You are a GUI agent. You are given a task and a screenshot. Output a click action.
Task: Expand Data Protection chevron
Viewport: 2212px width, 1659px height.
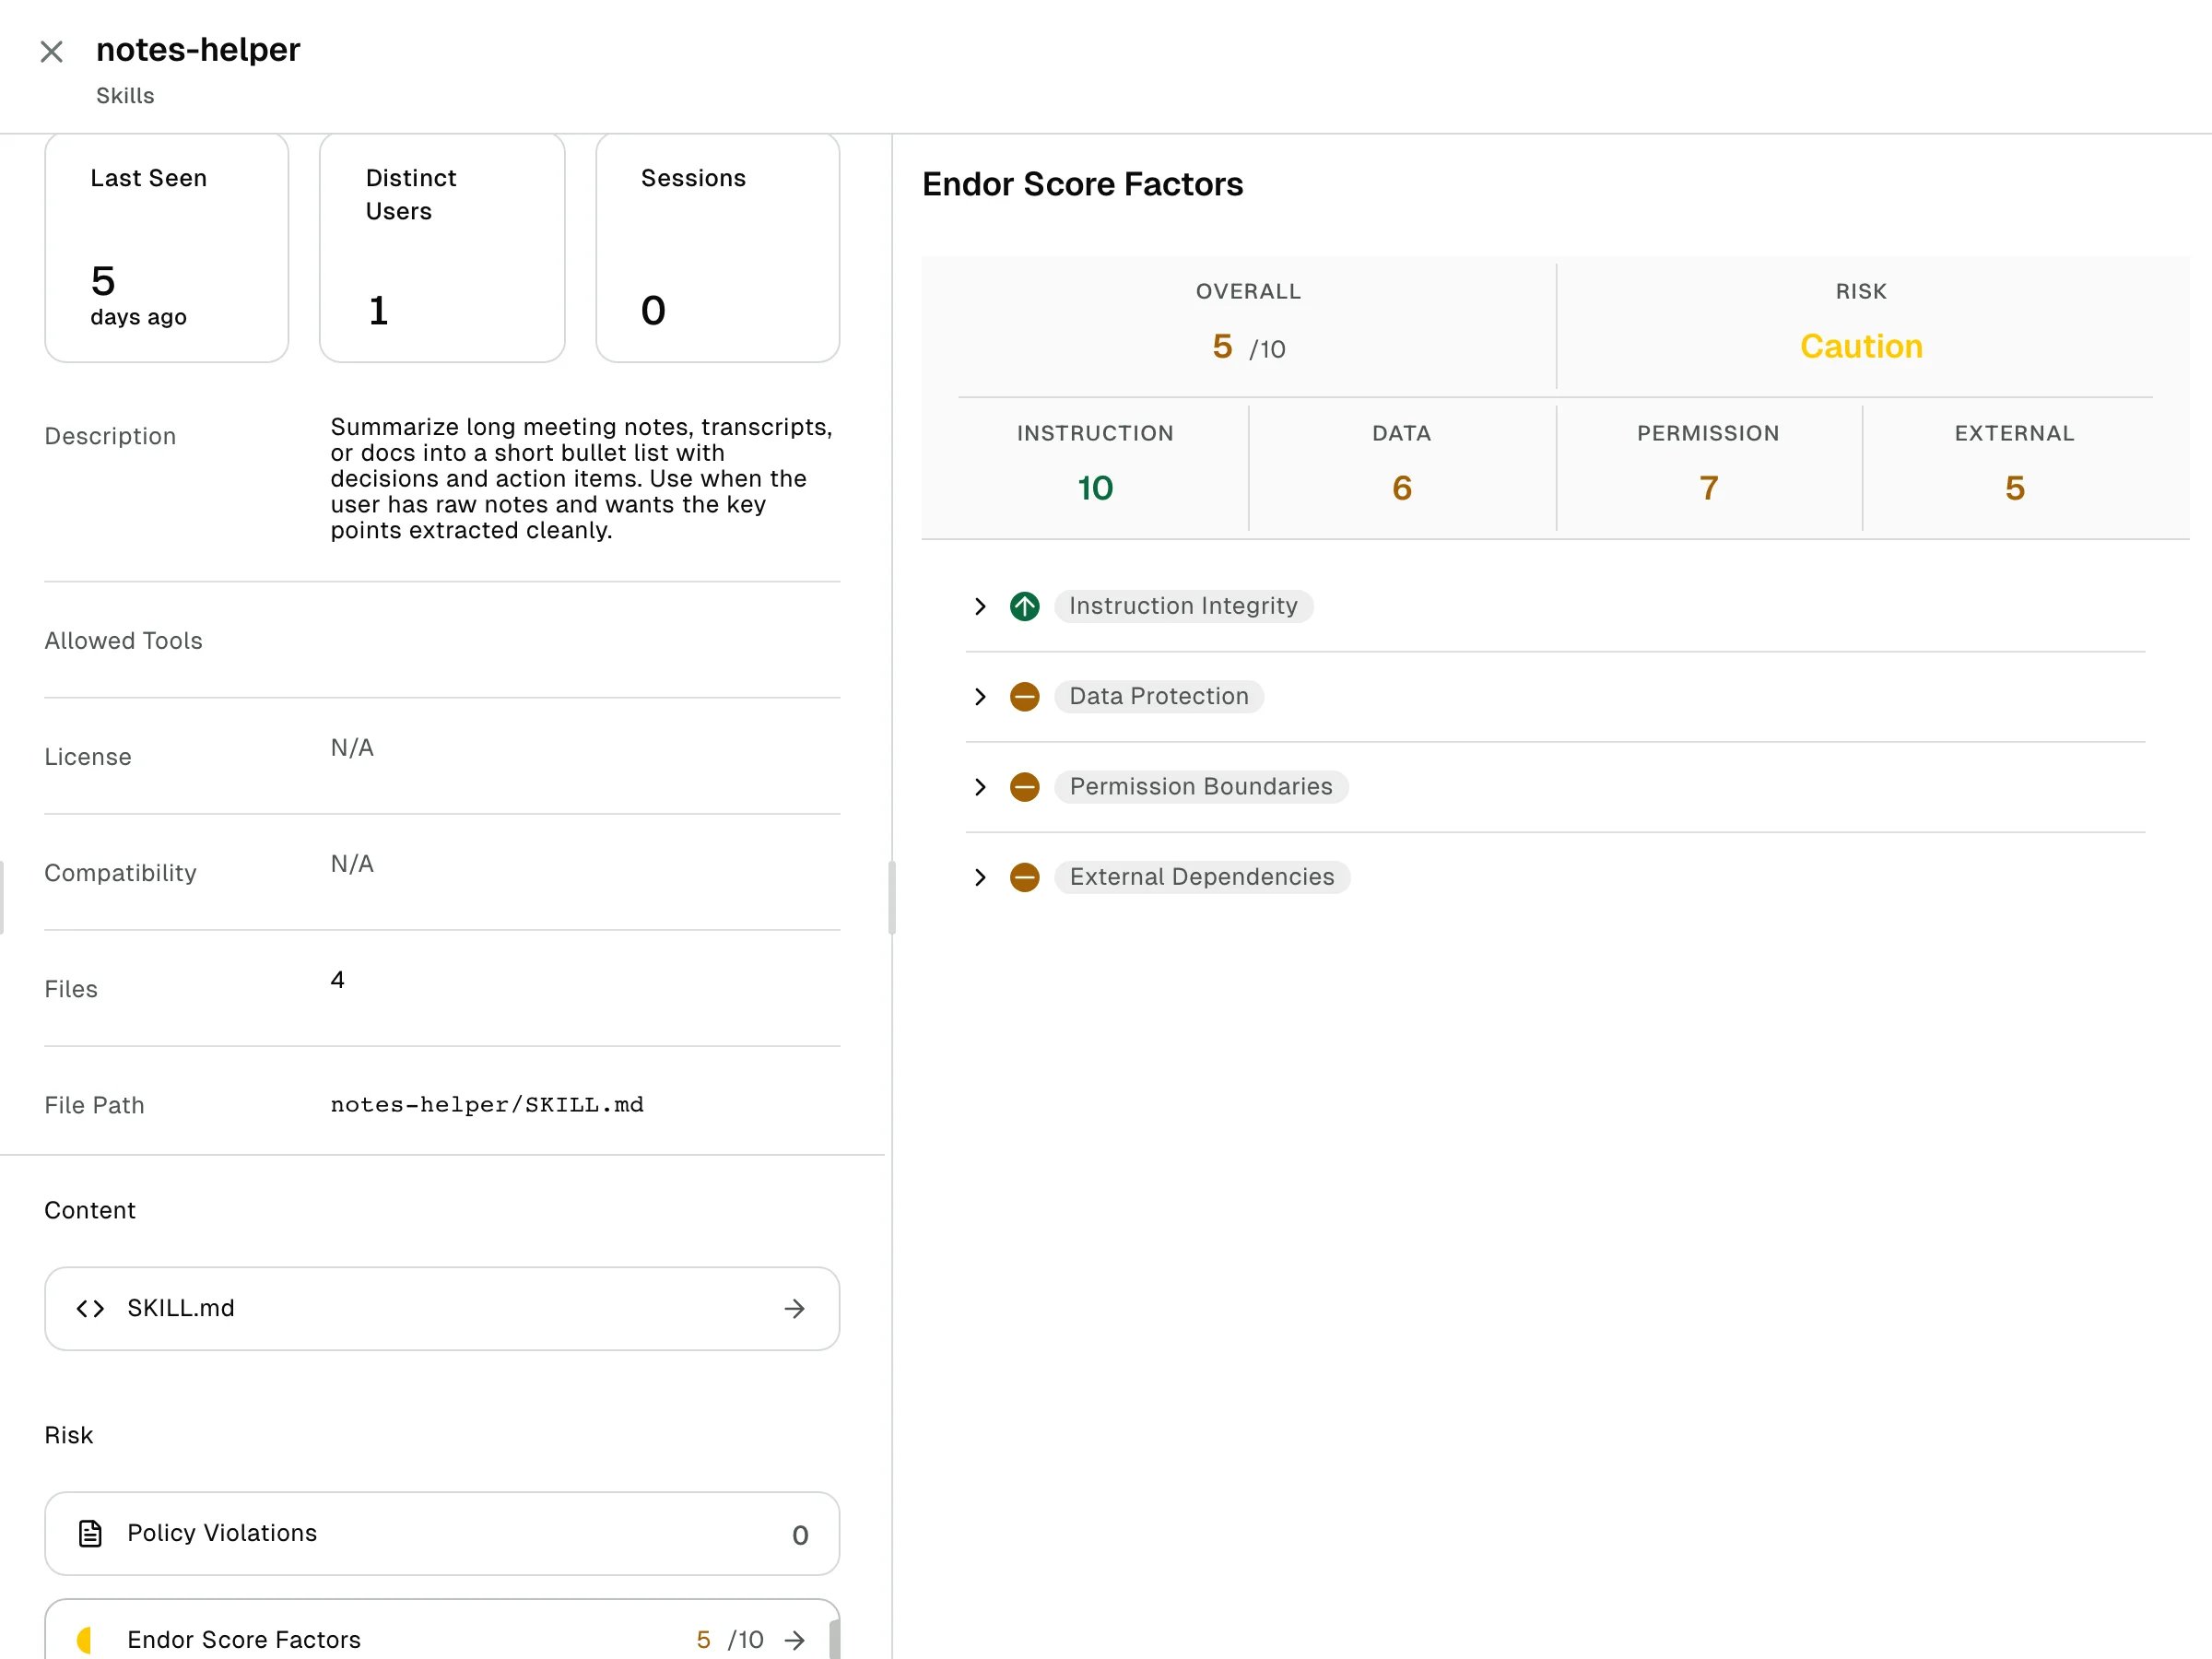[x=980, y=696]
